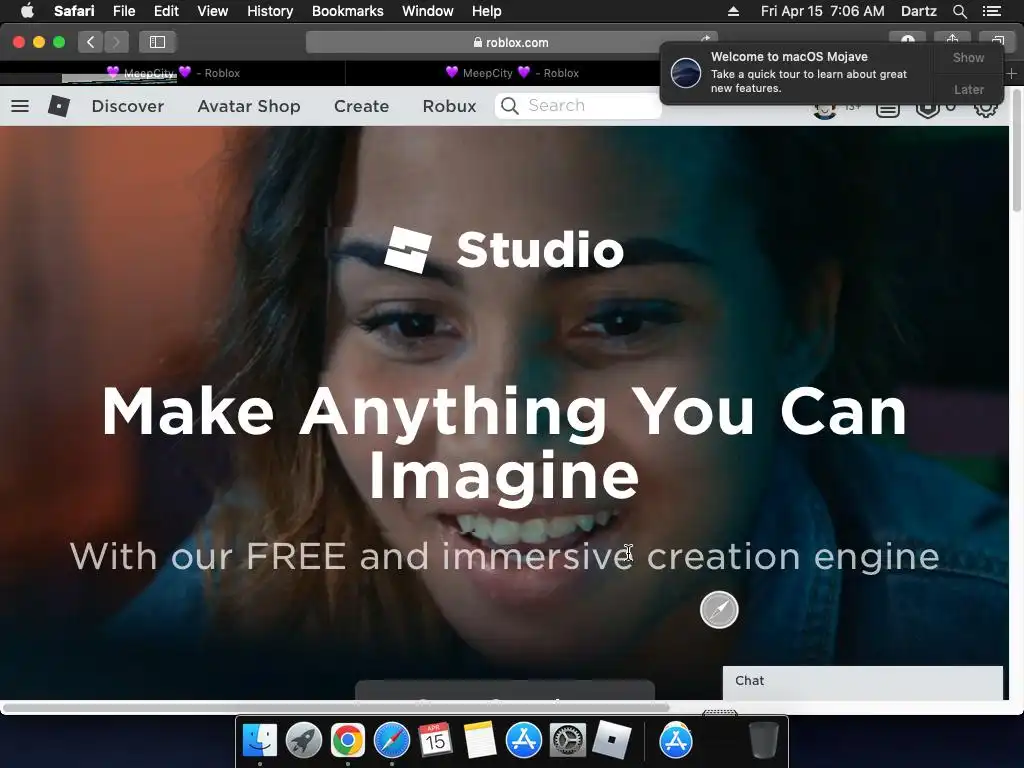Open the Notes app in the Dock
Image resolution: width=1024 pixels, height=768 pixels.
click(x=480, y=741)
